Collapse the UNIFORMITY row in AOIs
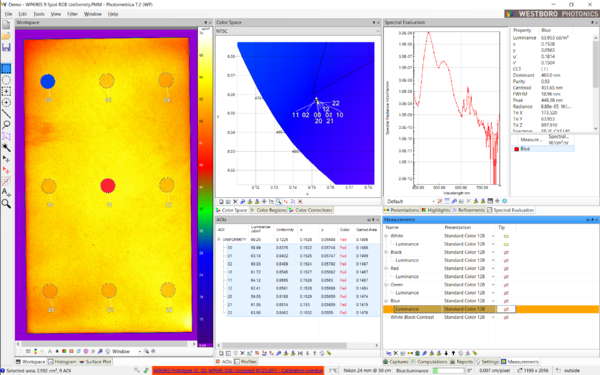The height and width of the screenshot is (375, 600). [219, 240]
